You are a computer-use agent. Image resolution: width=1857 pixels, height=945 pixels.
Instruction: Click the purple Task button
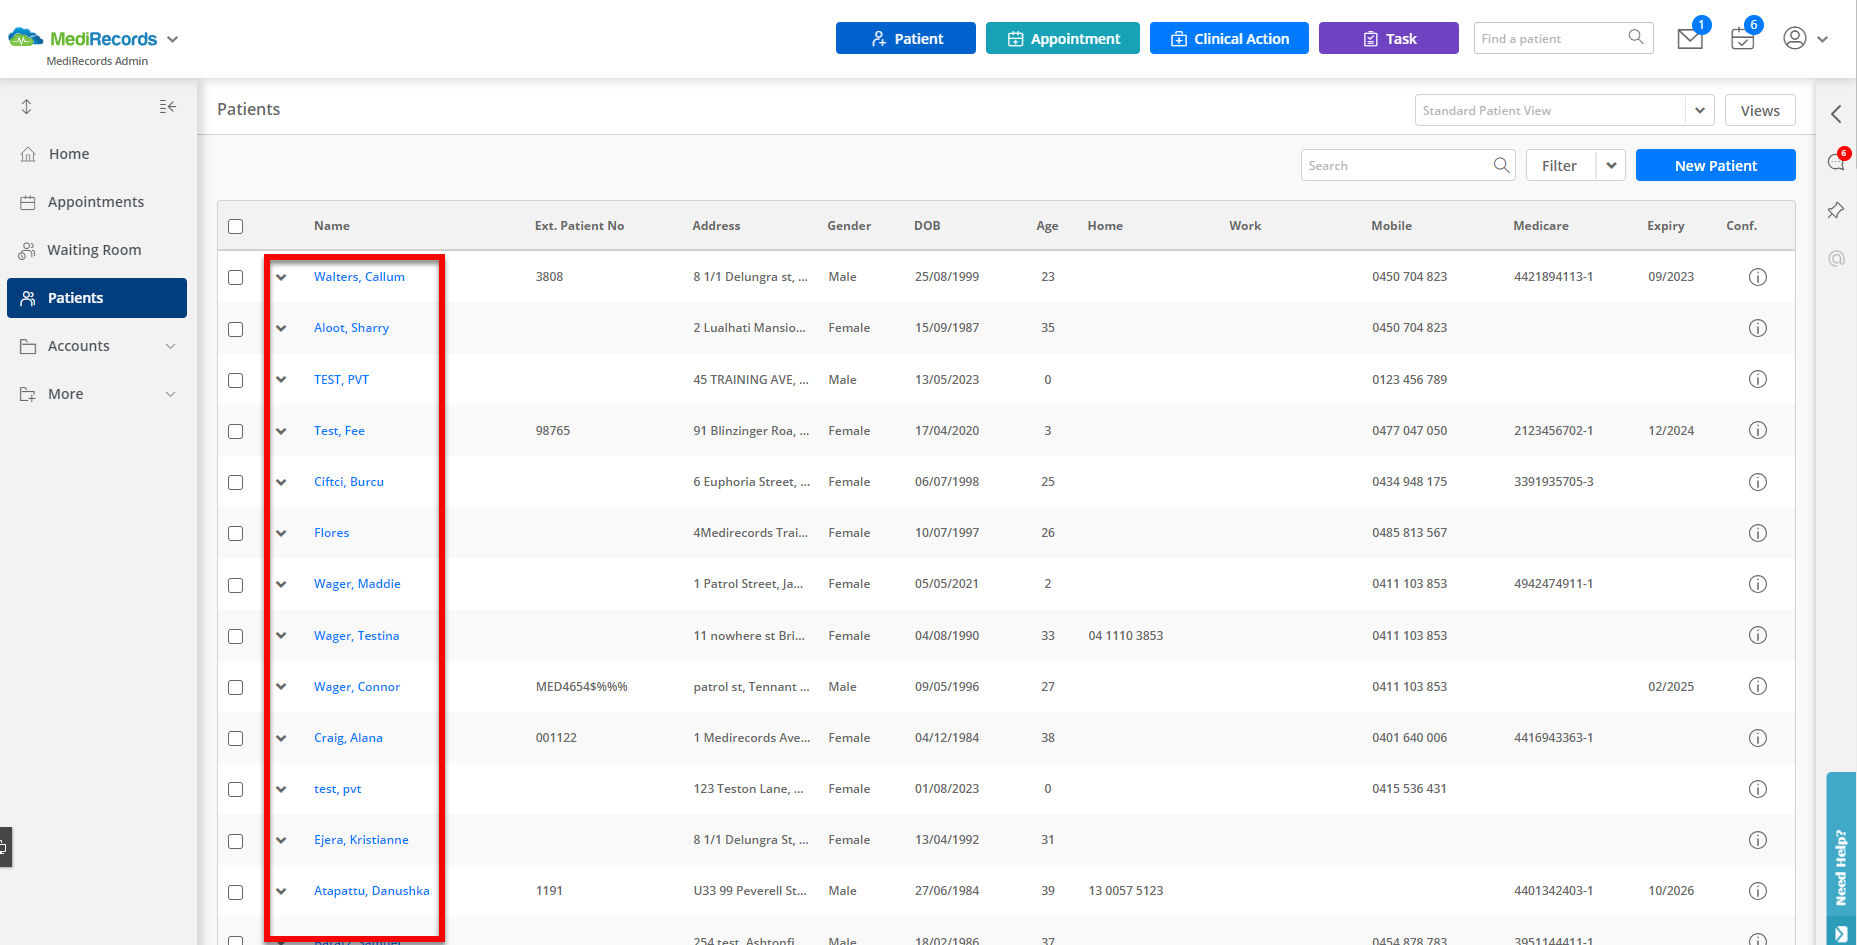tap(1389, 38)
